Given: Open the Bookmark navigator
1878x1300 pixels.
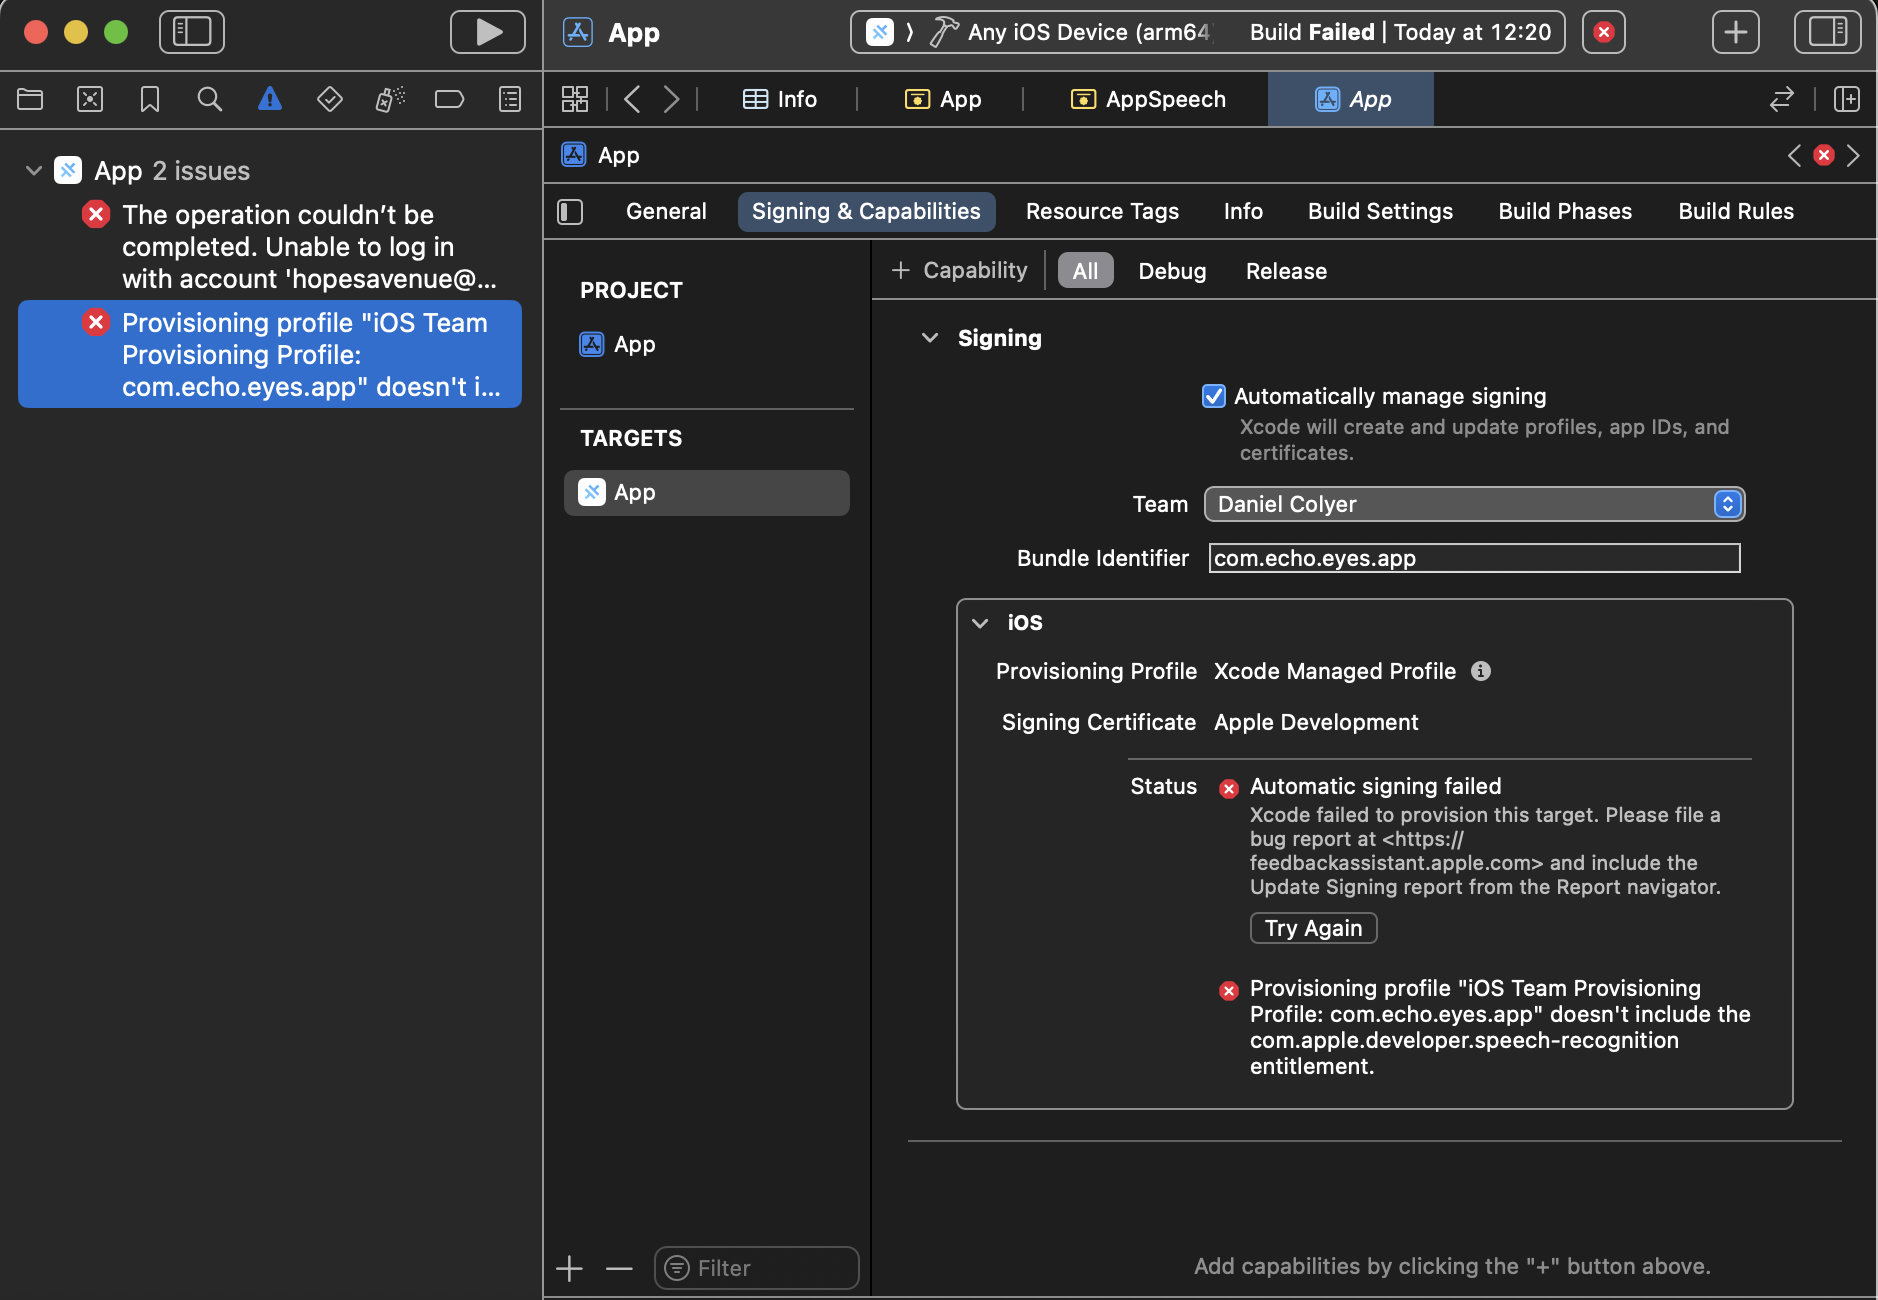Looking at the screenshot, I should tap(150, 99).
